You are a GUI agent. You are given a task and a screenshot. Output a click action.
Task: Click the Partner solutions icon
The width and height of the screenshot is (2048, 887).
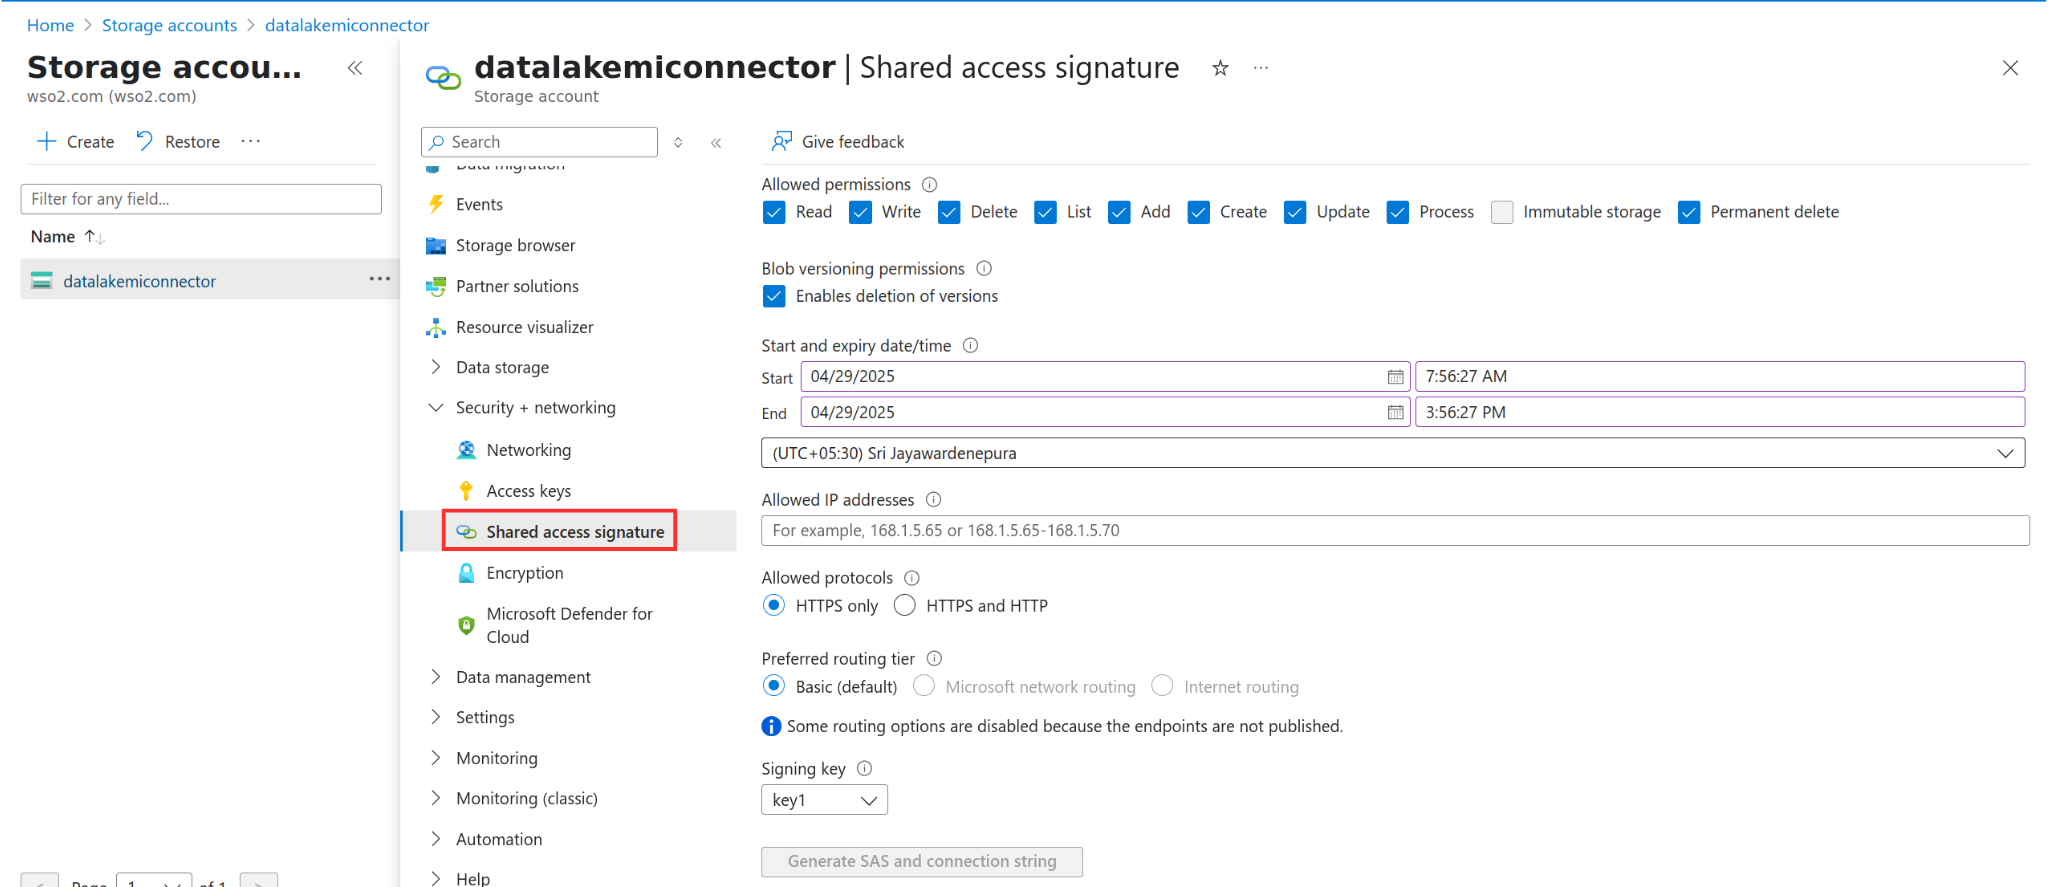click(436, 286)
